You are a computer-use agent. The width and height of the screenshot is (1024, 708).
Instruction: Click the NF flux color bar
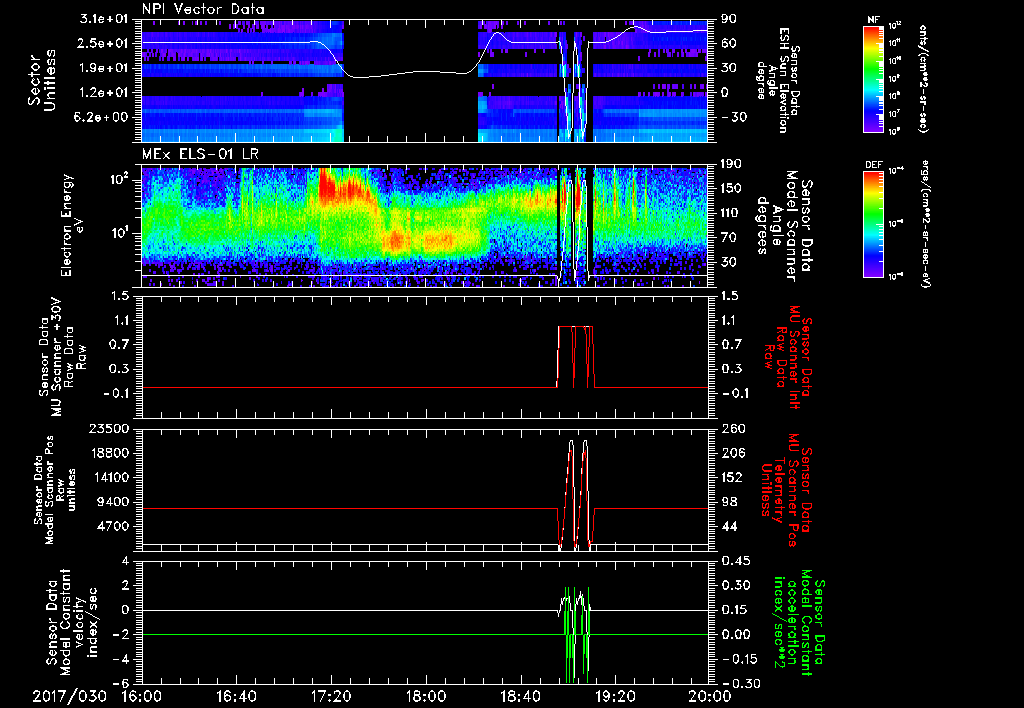coord(874,78)
